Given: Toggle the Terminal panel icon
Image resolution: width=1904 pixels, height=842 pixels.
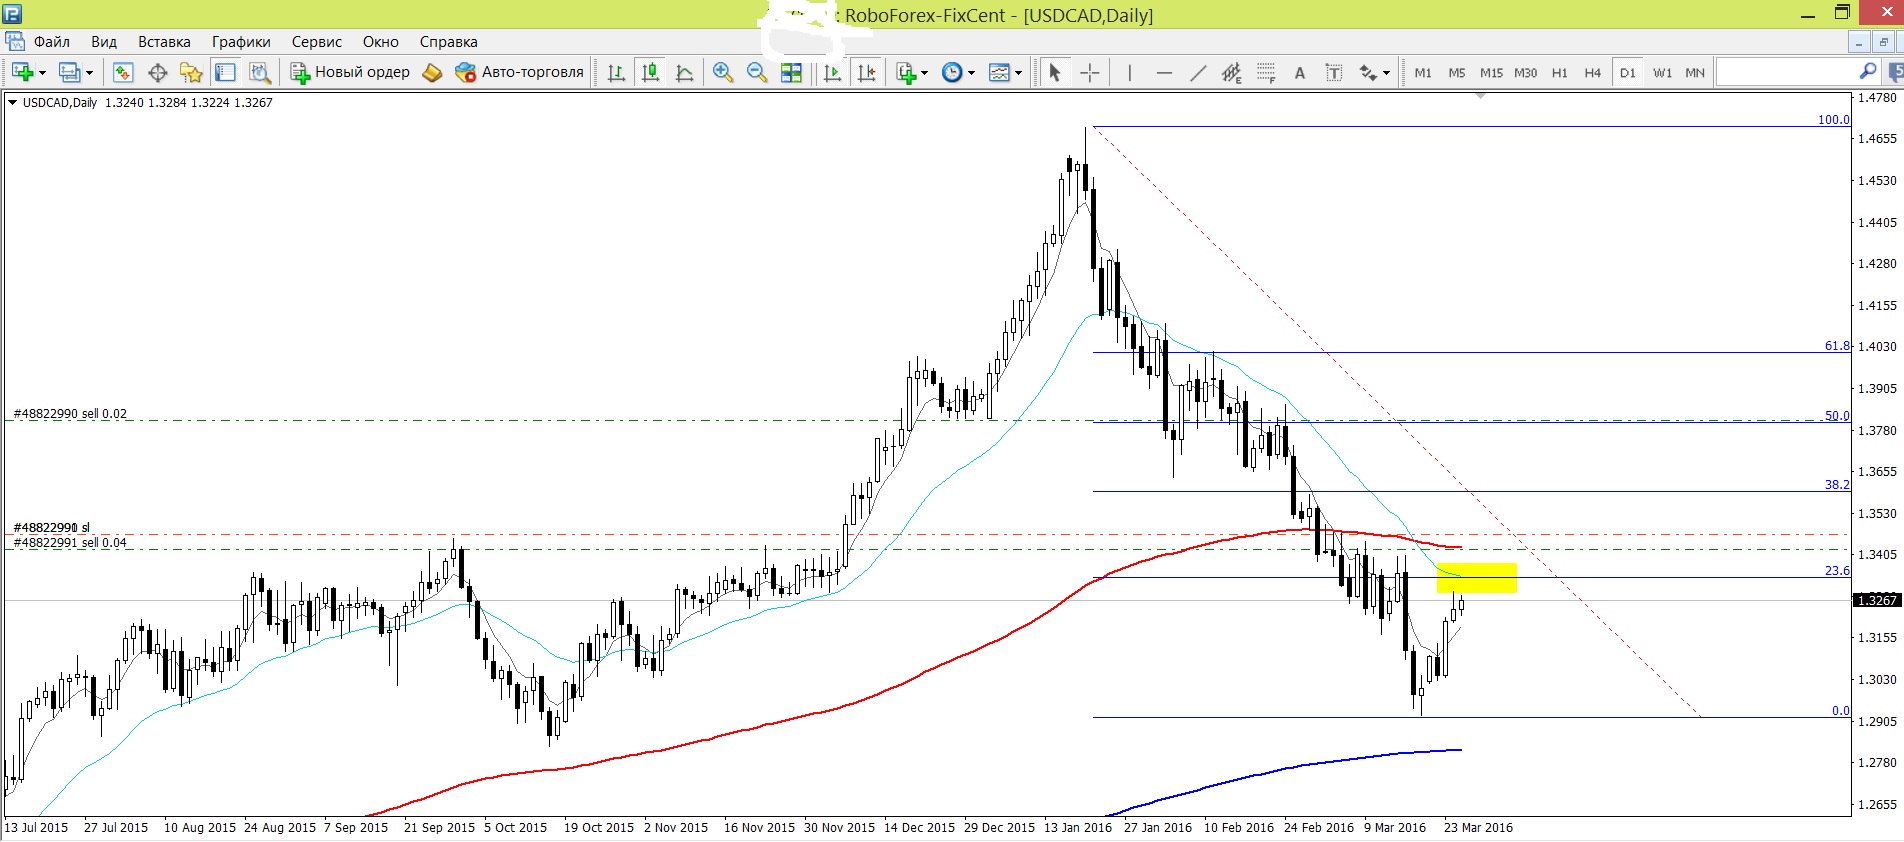Looking at the screenshot, I should [x=226, y=72].
